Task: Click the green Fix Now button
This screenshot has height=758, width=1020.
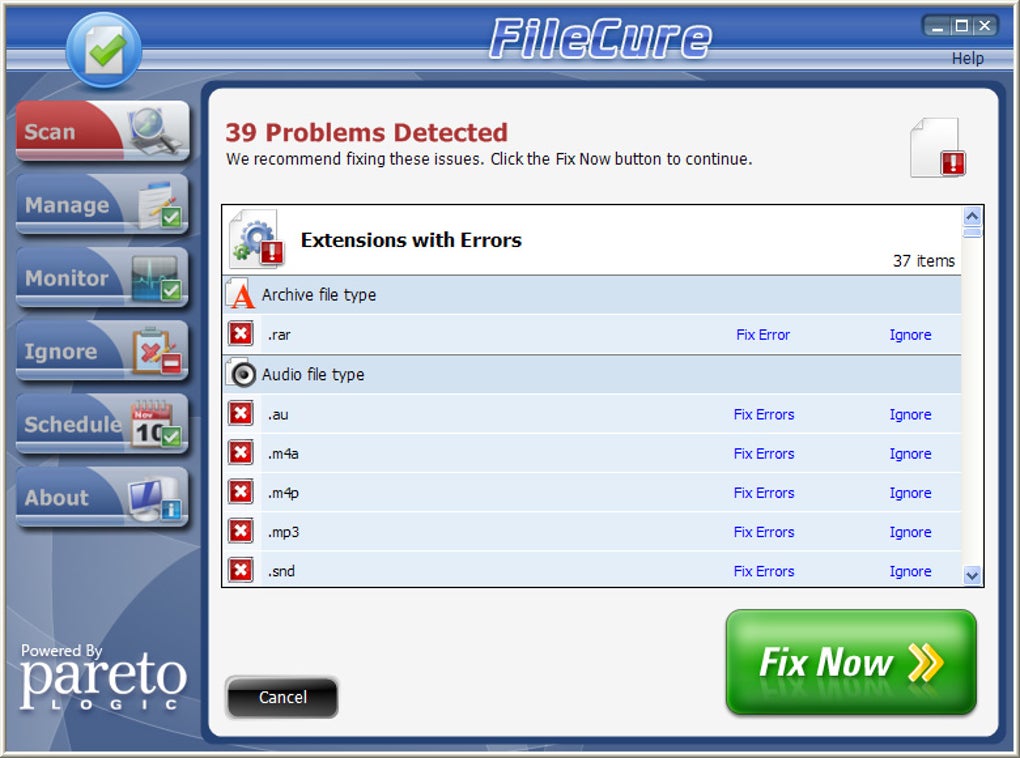Action: pyautogui.click(x=851, y=662)
